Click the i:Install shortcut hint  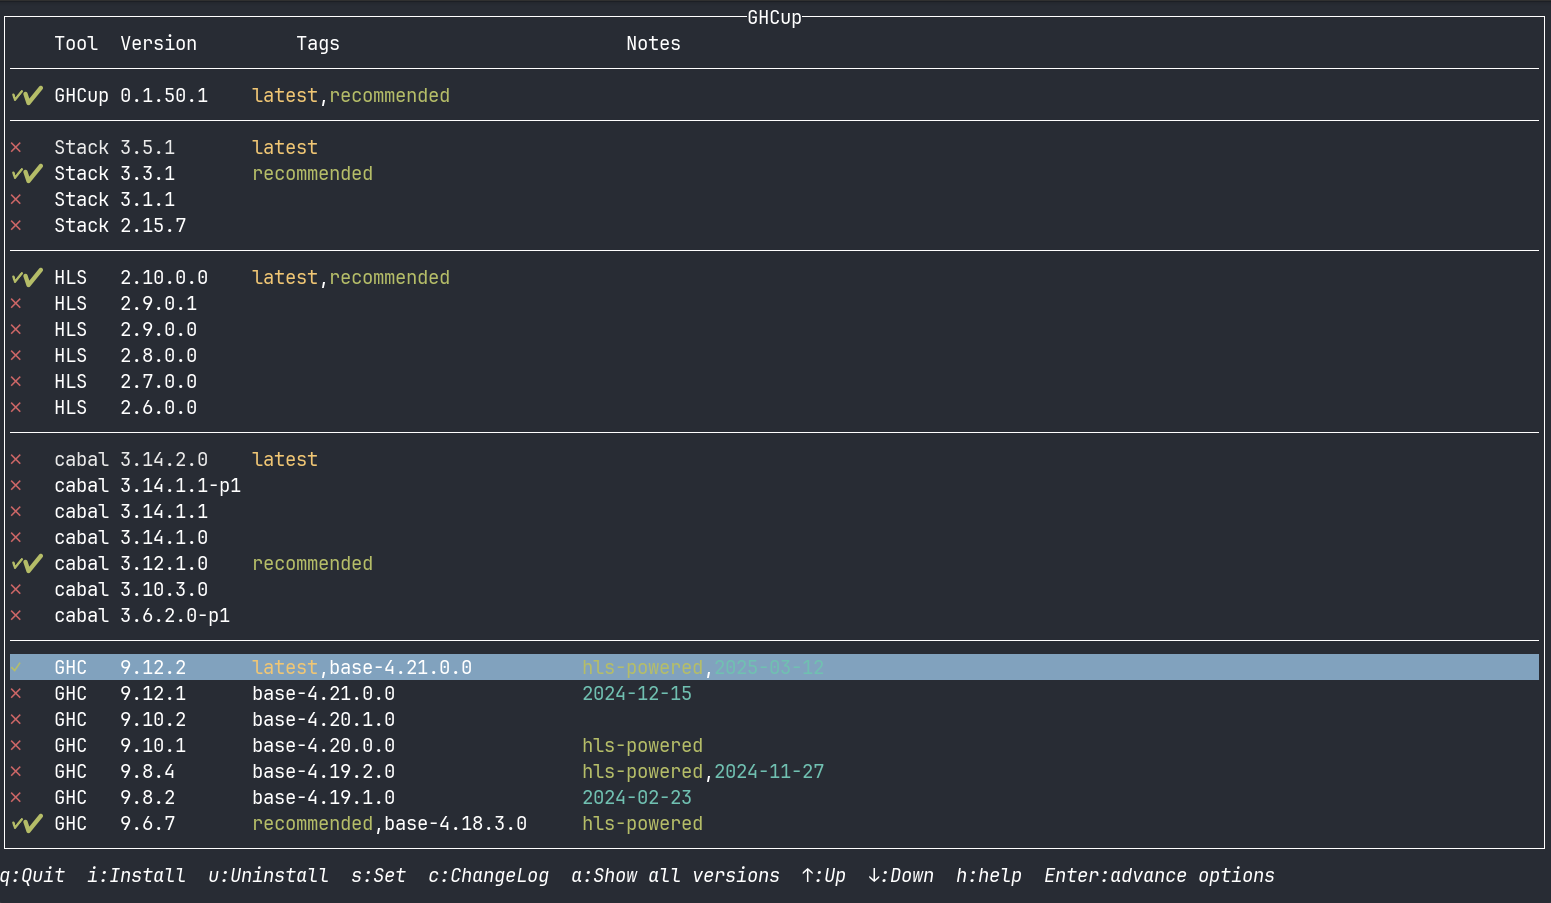(137, 876)
